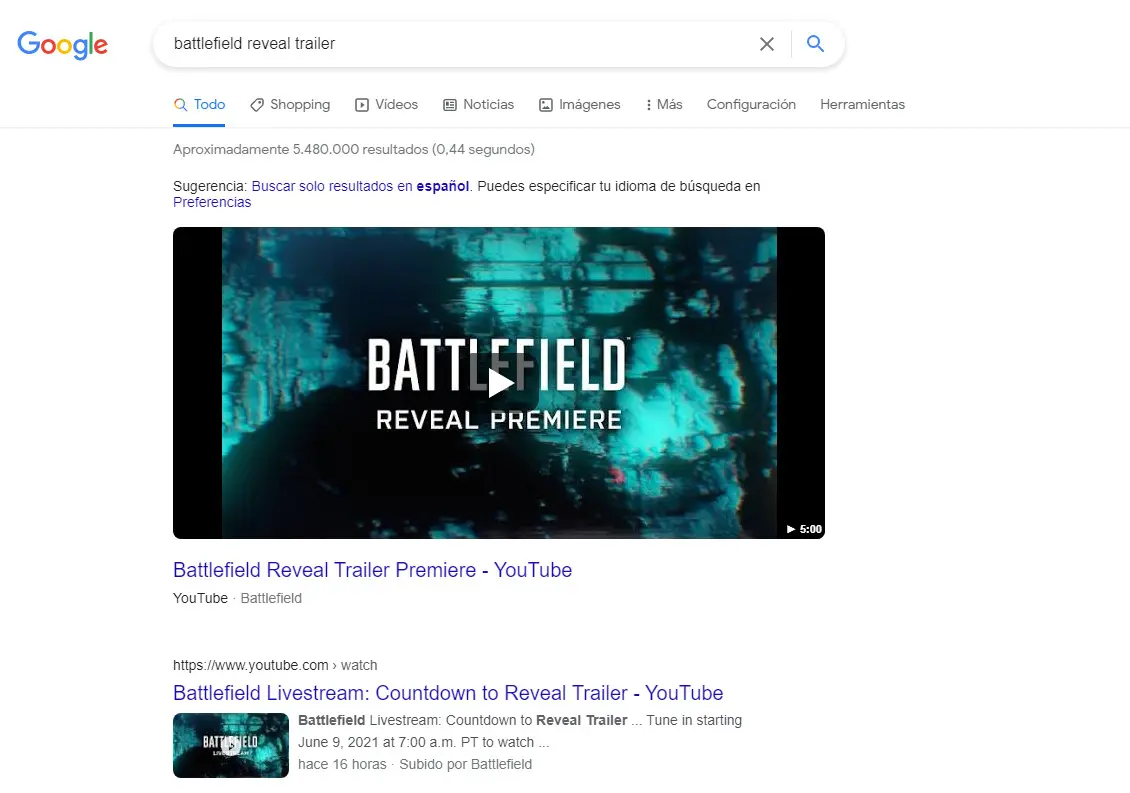
Task: Open the Noticias tab
Action: click(x=479, y=105)
